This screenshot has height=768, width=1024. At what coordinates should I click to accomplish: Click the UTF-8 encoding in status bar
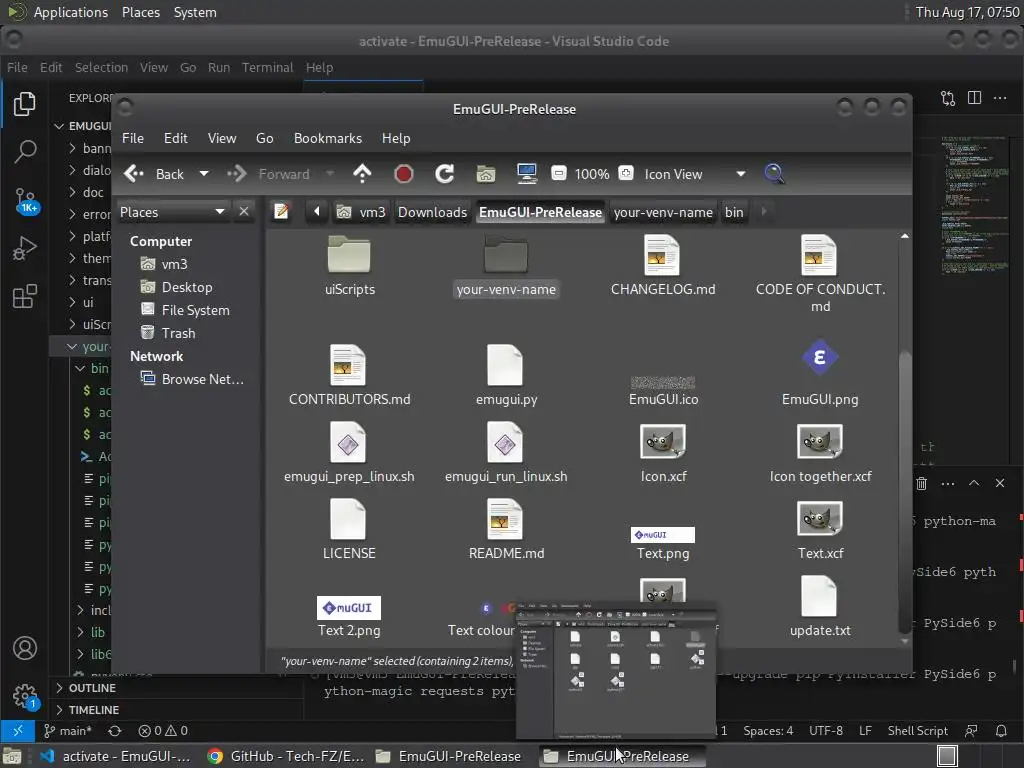click(x=825, y=731)
